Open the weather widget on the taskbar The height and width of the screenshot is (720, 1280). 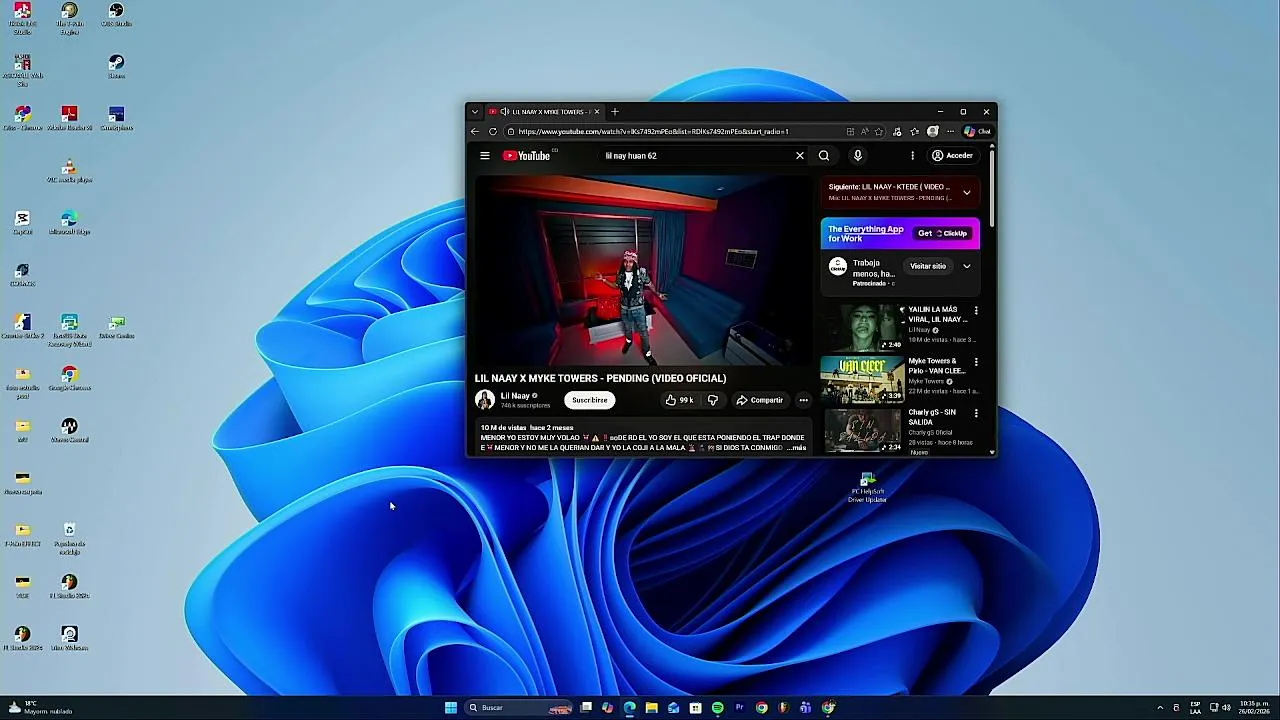click(40, 708)
